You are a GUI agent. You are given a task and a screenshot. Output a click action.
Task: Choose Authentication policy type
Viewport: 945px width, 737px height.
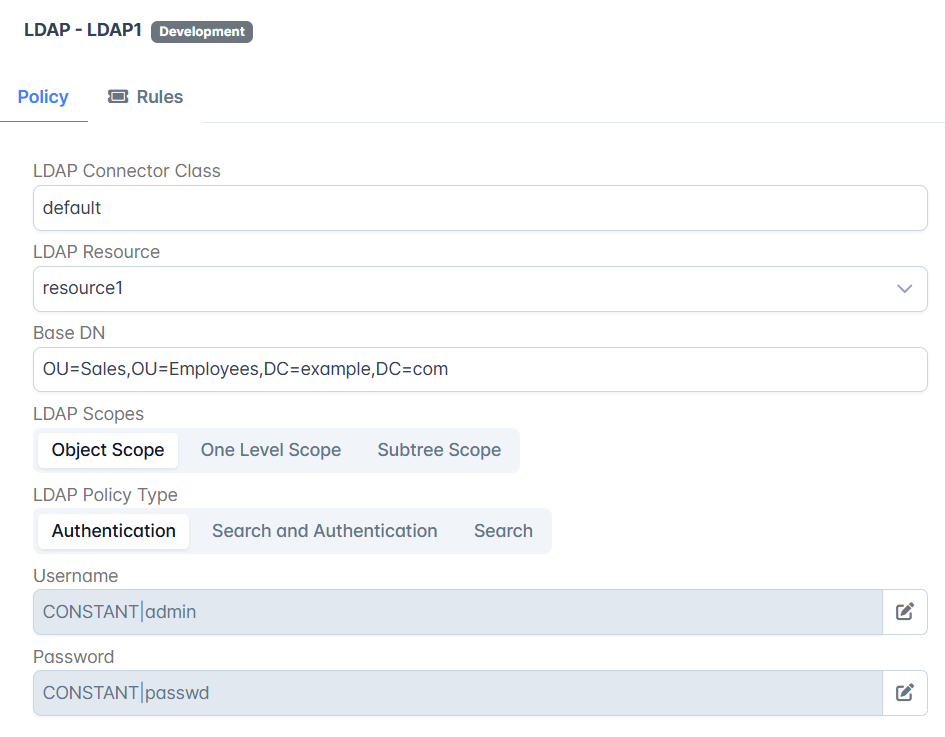113,531
